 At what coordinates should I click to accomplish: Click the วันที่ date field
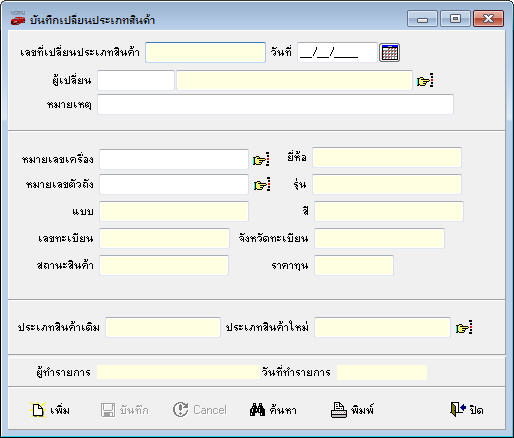click(x=337, y=52)
